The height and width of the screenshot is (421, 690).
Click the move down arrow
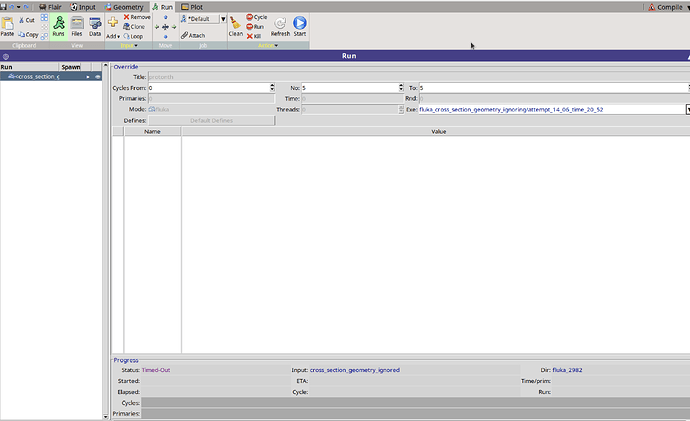pyautogui.click(x=165, y=37)
